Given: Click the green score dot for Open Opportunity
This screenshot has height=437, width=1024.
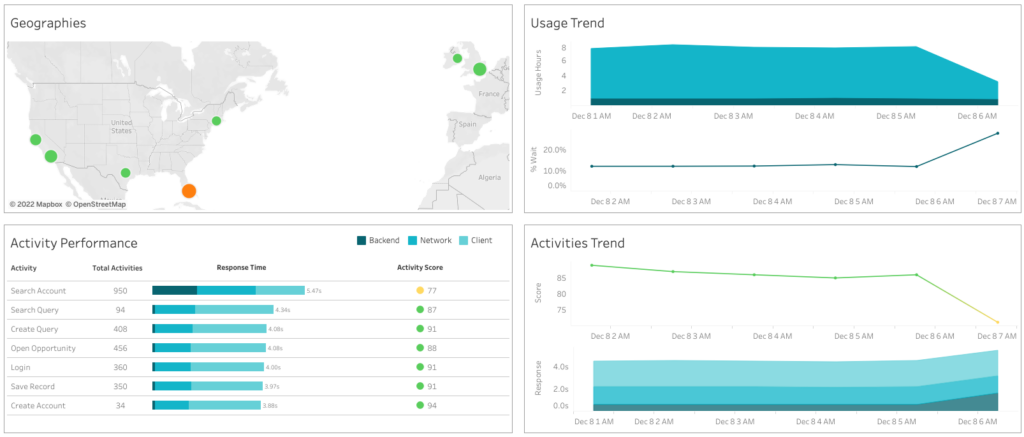Looking at the screenshot, I should 421,348.
